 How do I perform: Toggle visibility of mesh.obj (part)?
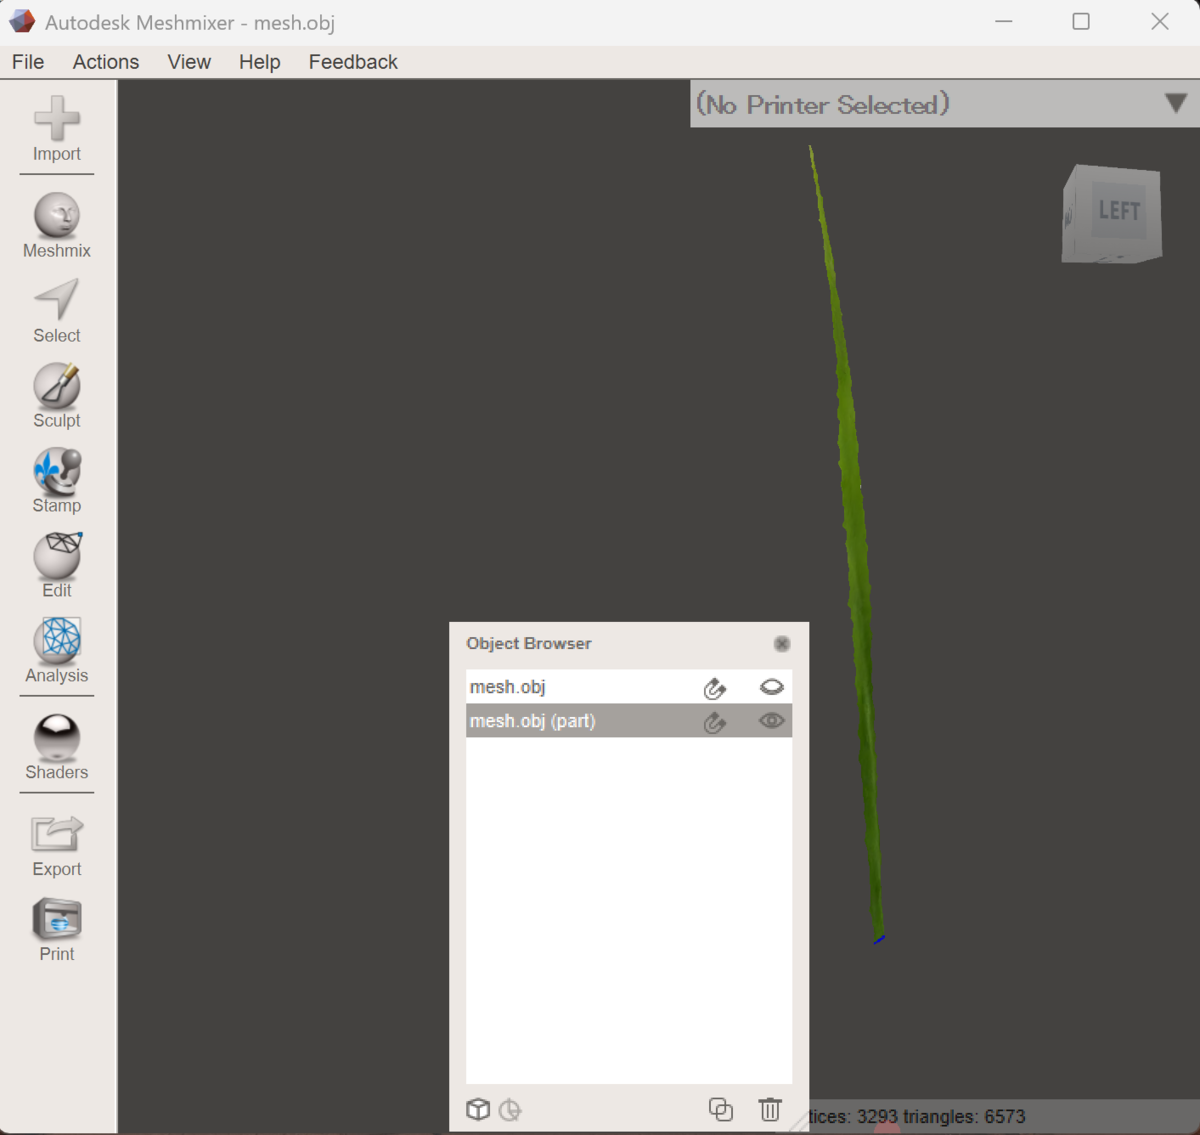(x=771, y=721)
